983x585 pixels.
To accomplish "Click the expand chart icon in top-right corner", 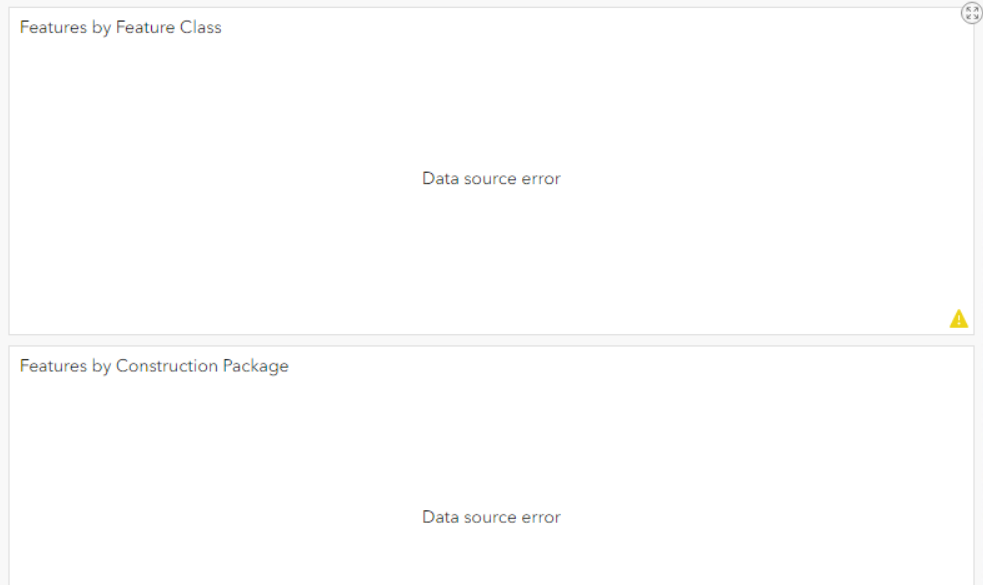I will (x=971, y=13).
